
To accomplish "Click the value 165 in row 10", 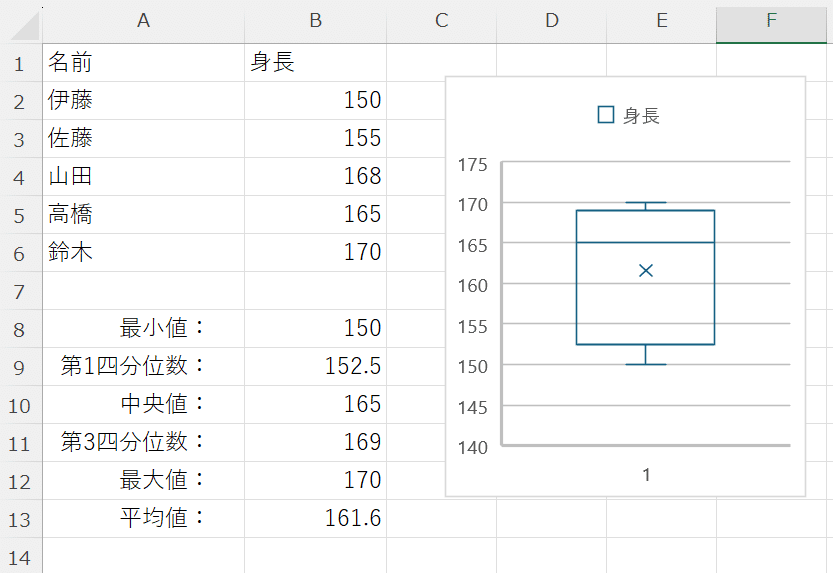I will pyautogui.click(x=316, y=405).
